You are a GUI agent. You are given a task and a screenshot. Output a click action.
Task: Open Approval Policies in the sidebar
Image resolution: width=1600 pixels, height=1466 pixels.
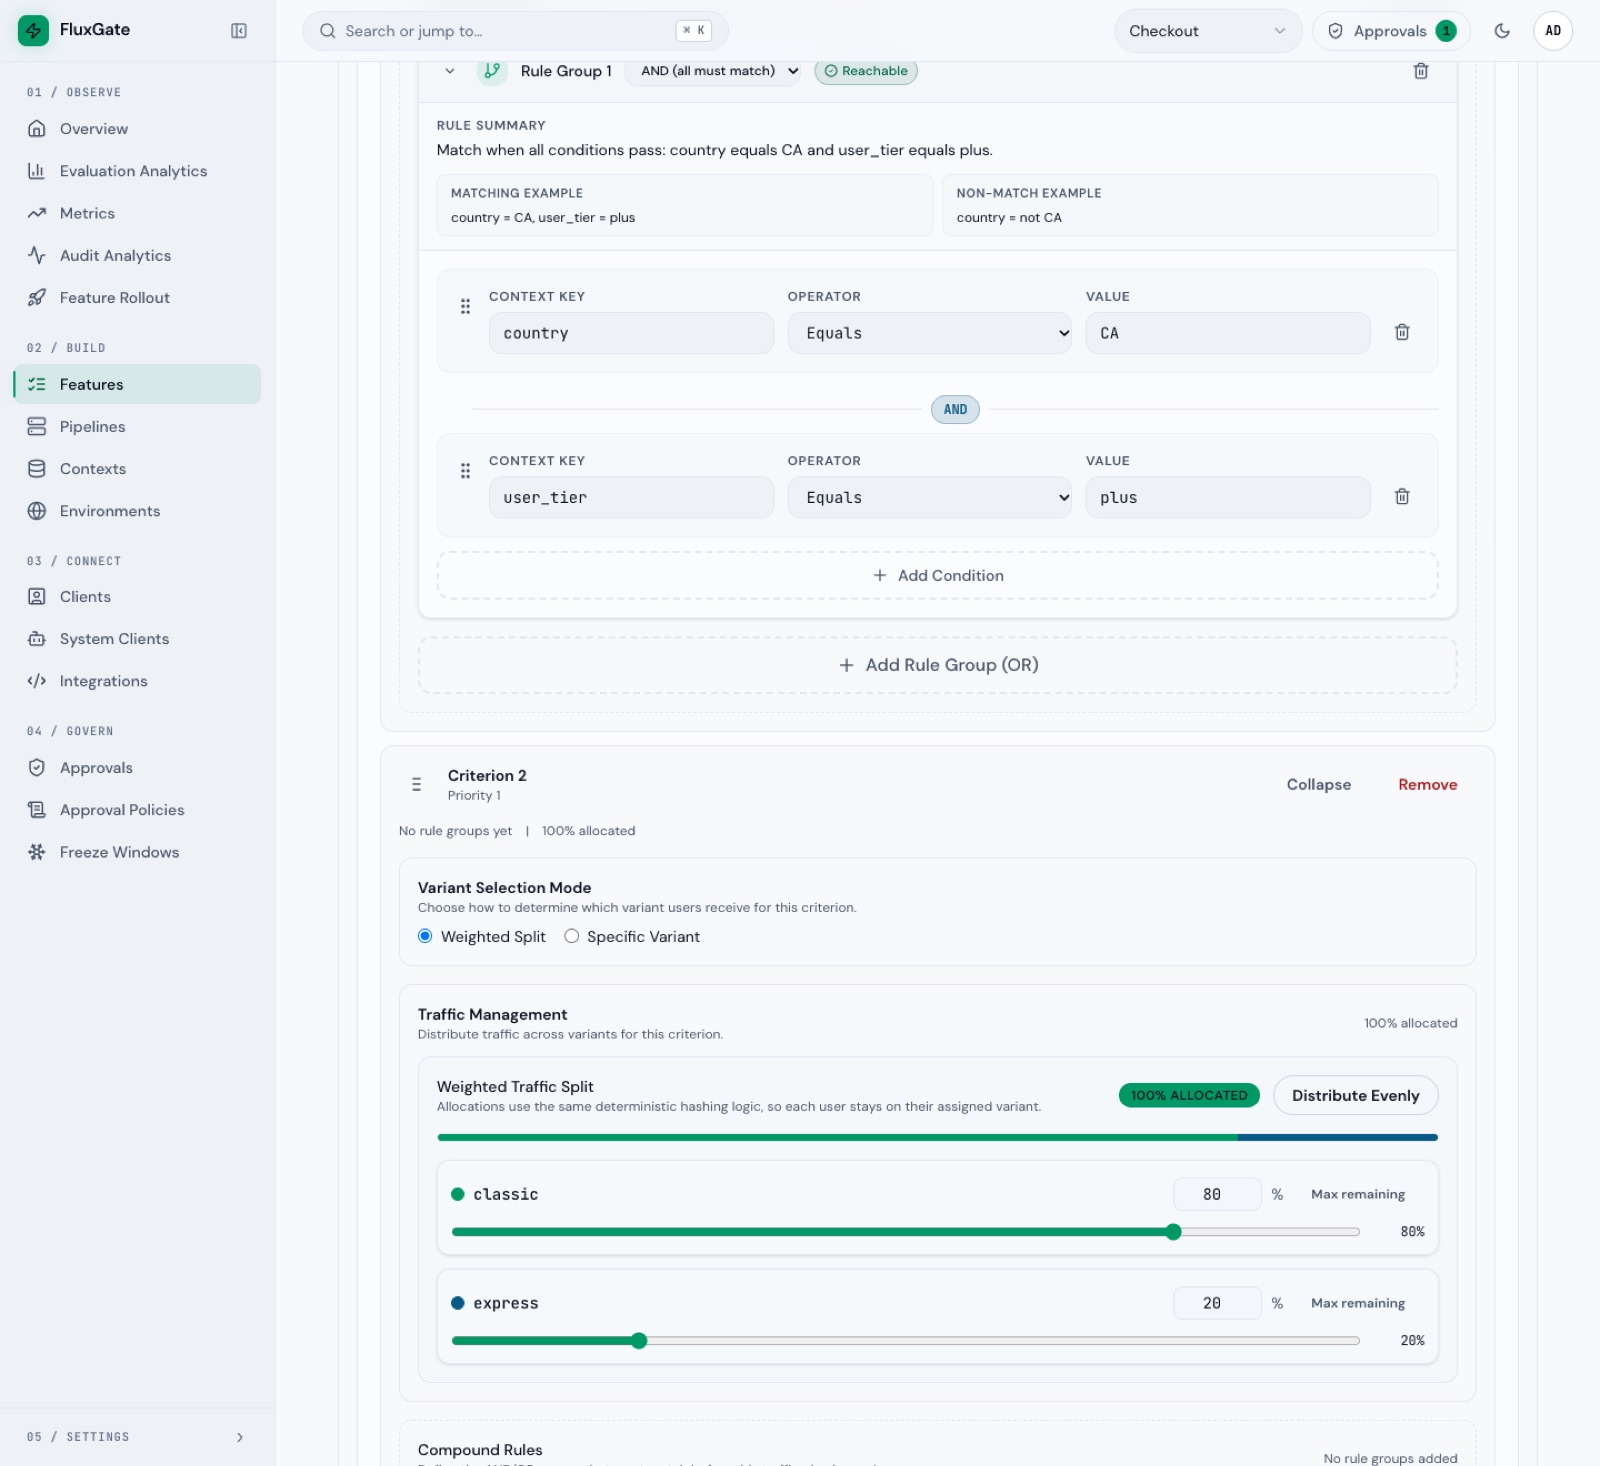[137, 810]
